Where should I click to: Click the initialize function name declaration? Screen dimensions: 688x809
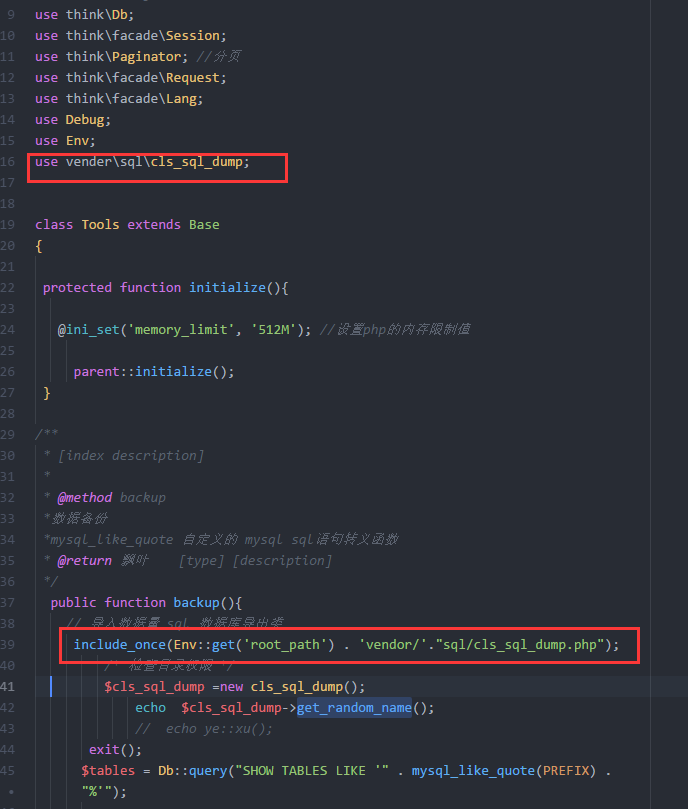(227, 287)
